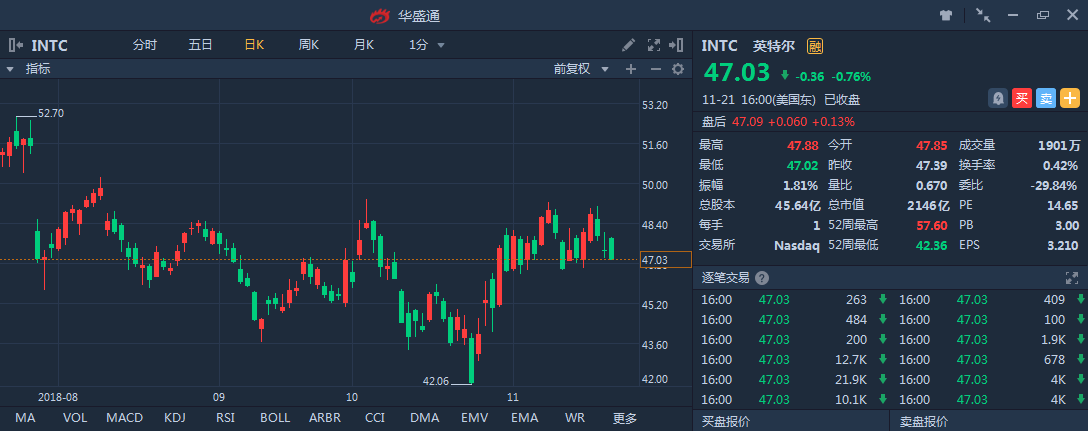1088x431 pixels.
Task: Click the 华盛通 logo icon
Action: click(x=380, y=15)
